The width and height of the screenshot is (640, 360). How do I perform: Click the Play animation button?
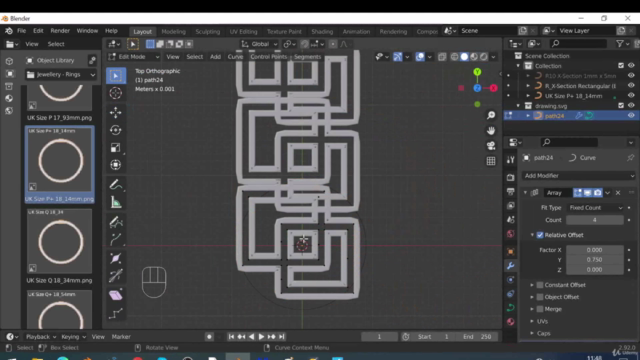261,337
